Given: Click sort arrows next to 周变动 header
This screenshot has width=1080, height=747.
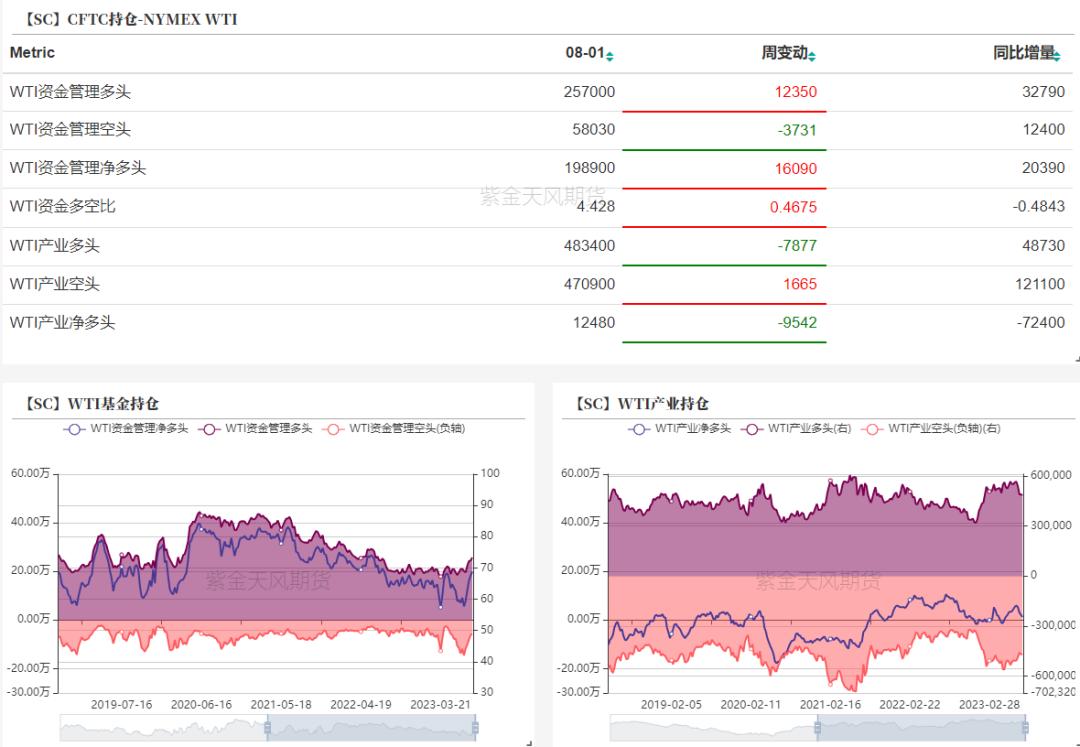Looking at the screenshot, I should (812, 55).
